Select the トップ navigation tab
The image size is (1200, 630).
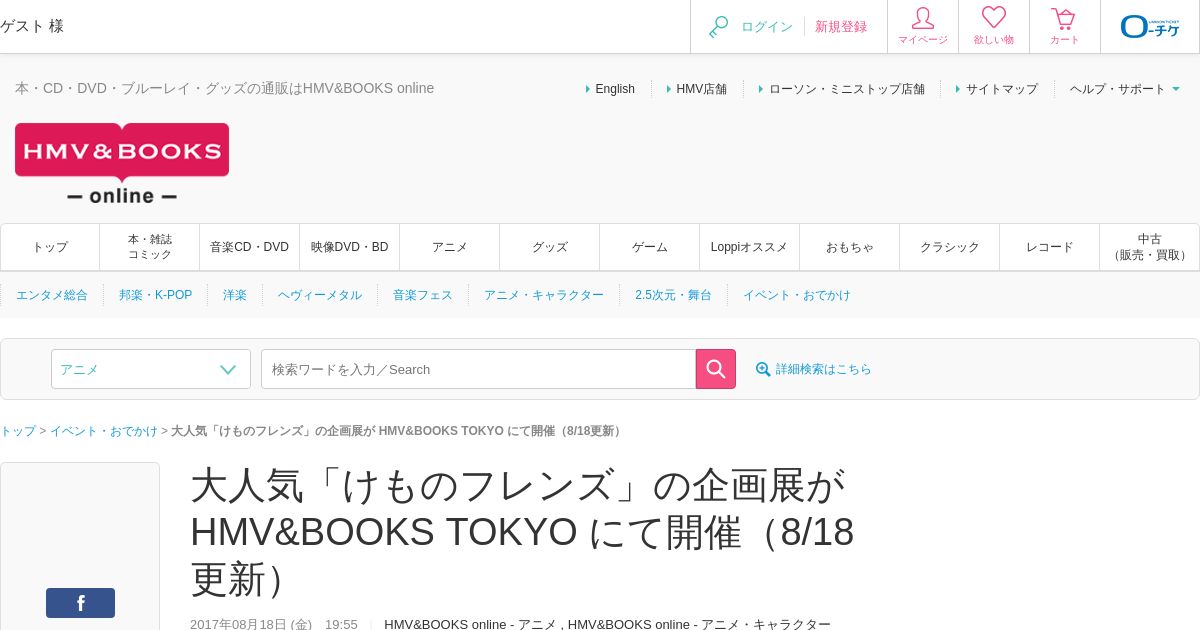click(50, 247)
